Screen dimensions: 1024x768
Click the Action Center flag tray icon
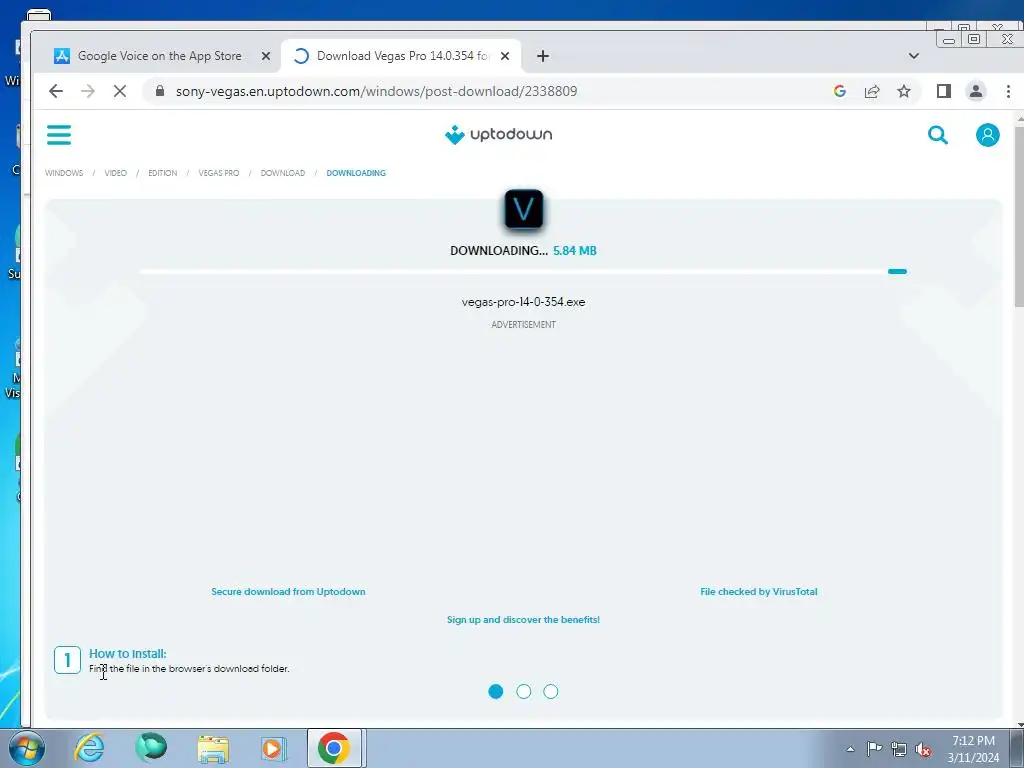[x=874, y=749]
